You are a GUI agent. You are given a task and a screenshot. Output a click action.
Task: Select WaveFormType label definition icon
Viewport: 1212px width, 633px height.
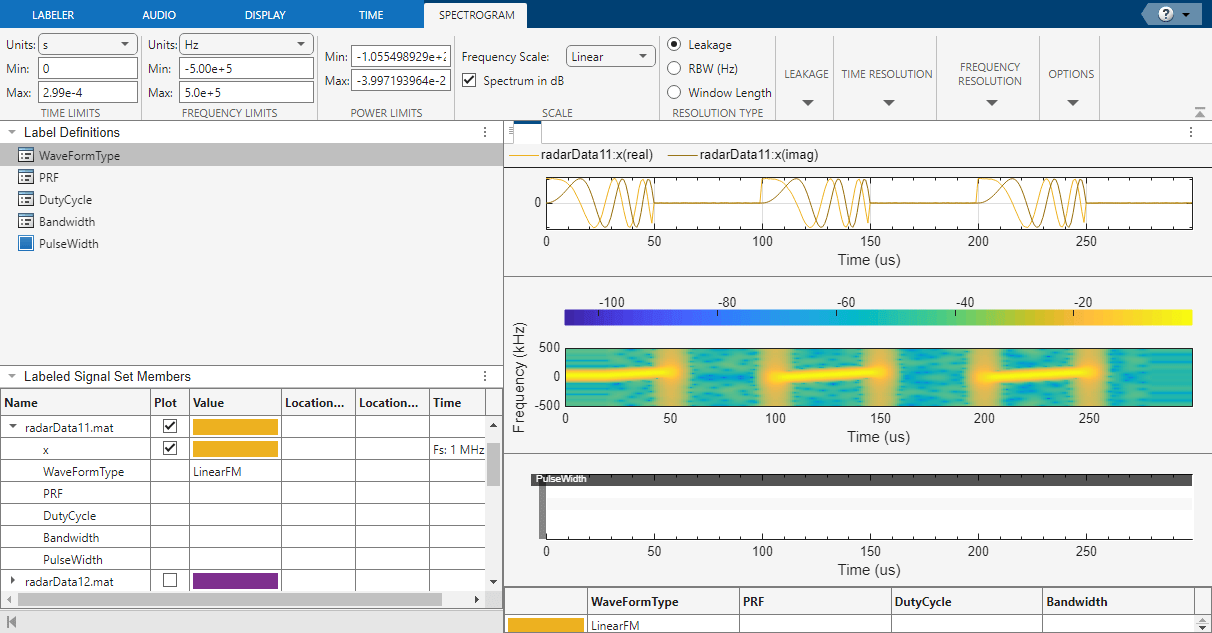(27, 156)
